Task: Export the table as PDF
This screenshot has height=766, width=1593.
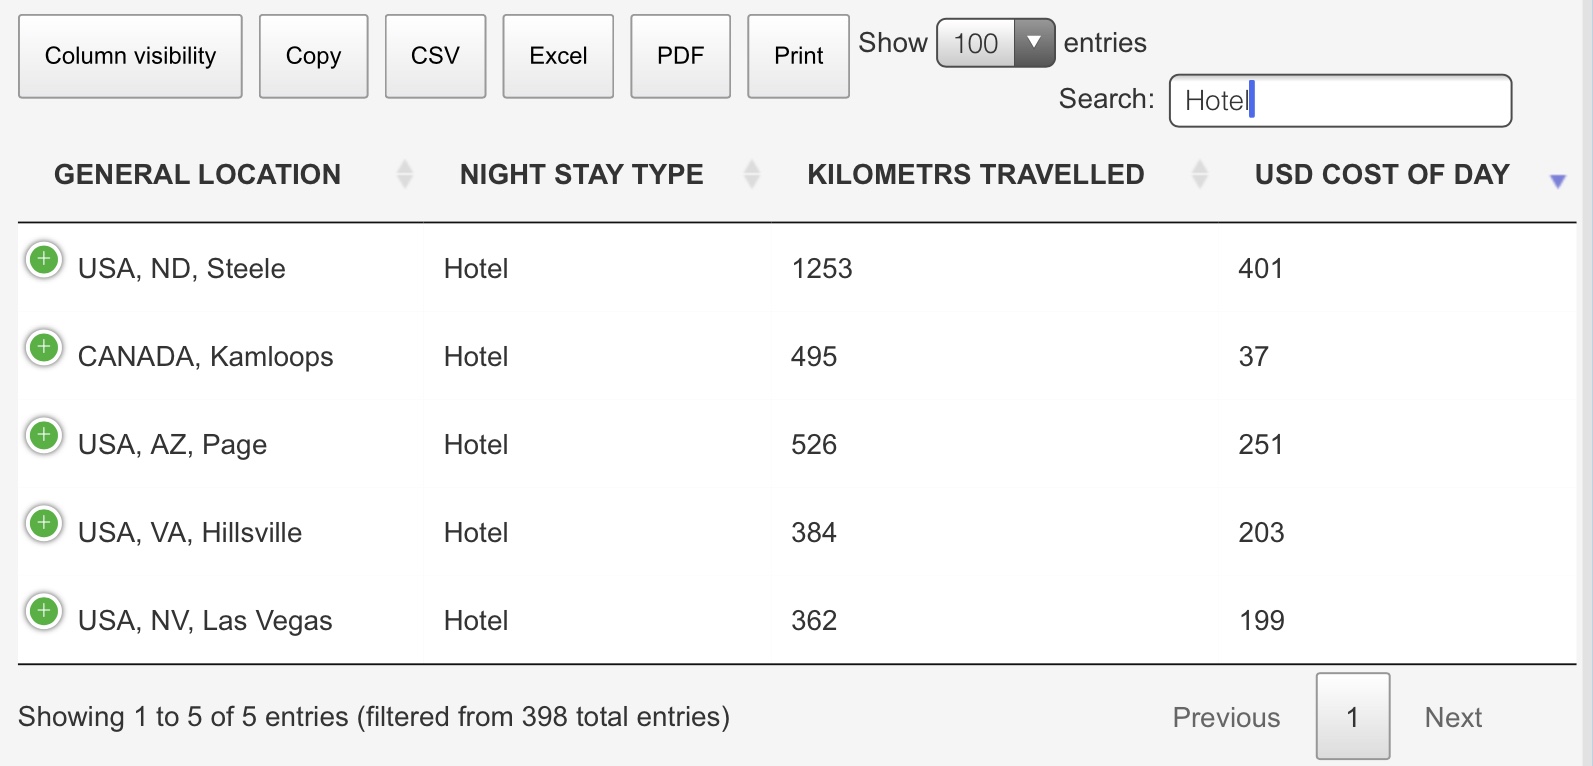Action: (680, 56)
